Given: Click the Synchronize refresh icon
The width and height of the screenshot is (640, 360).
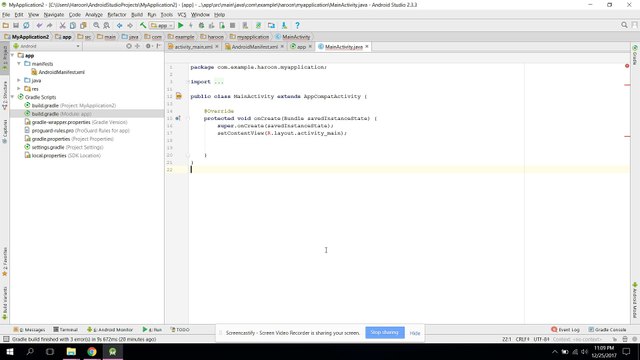Looking at the screenshot, I should (26, 25).
